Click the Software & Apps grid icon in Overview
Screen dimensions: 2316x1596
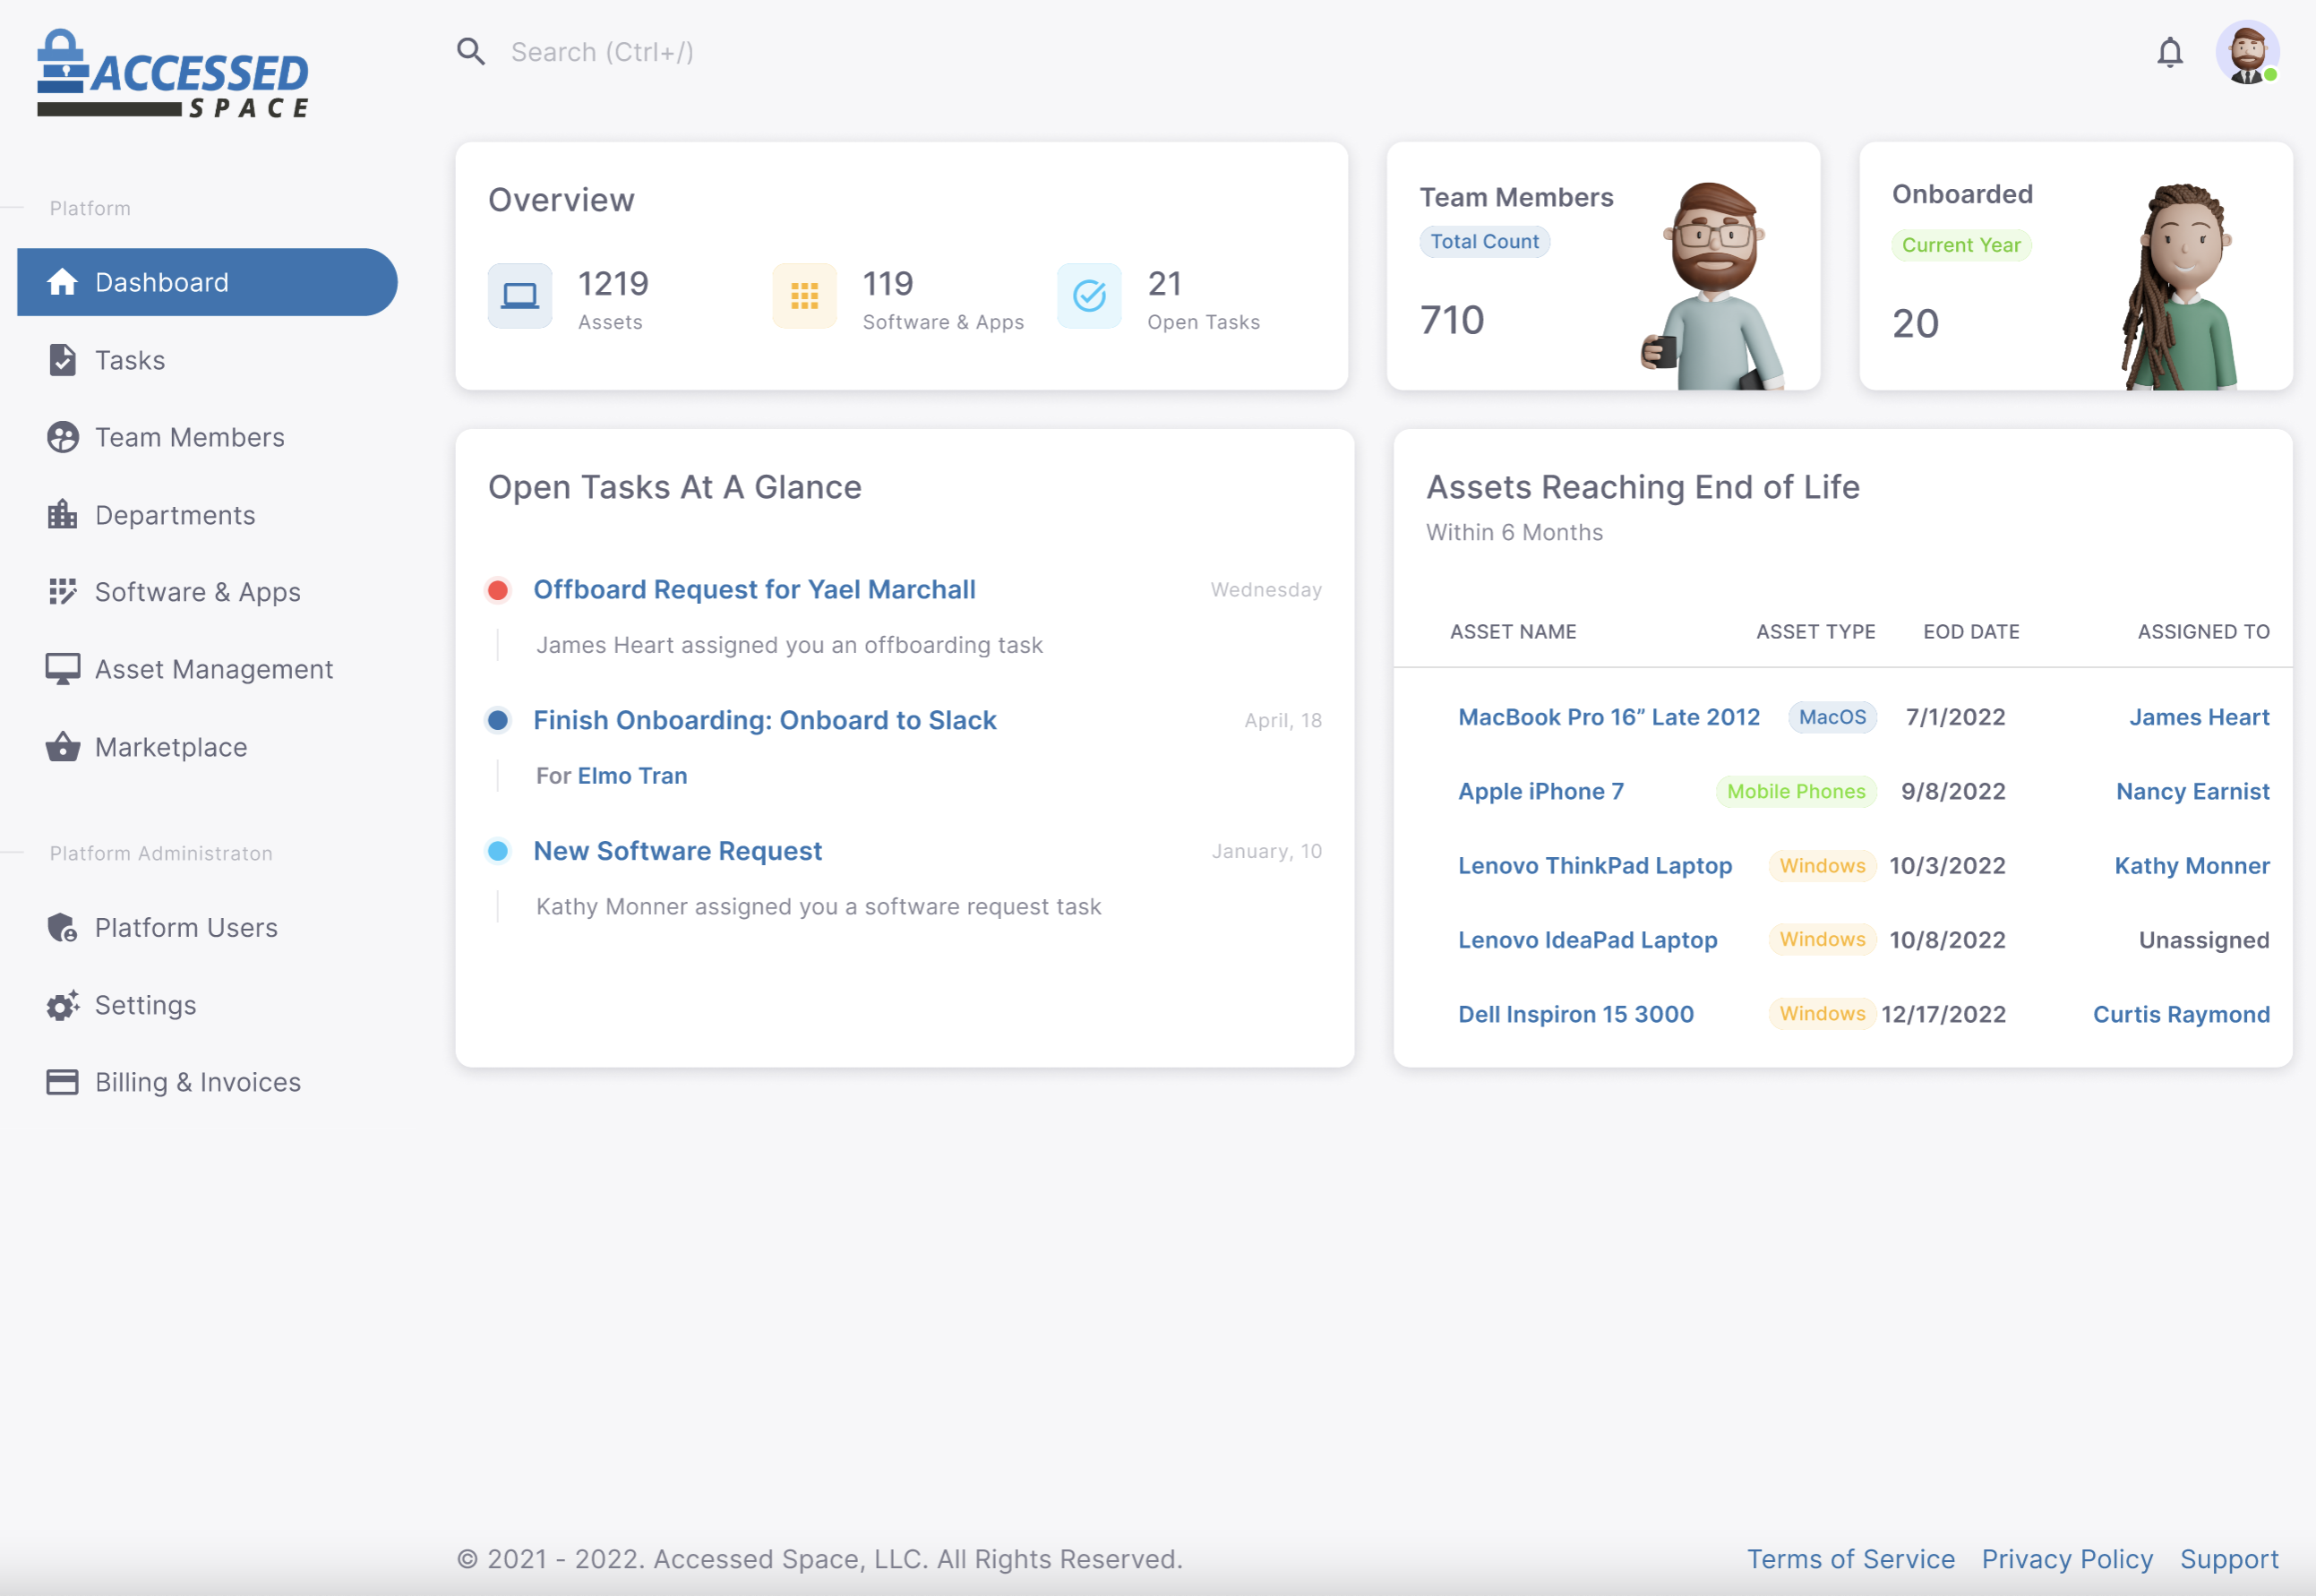[804, 296]
